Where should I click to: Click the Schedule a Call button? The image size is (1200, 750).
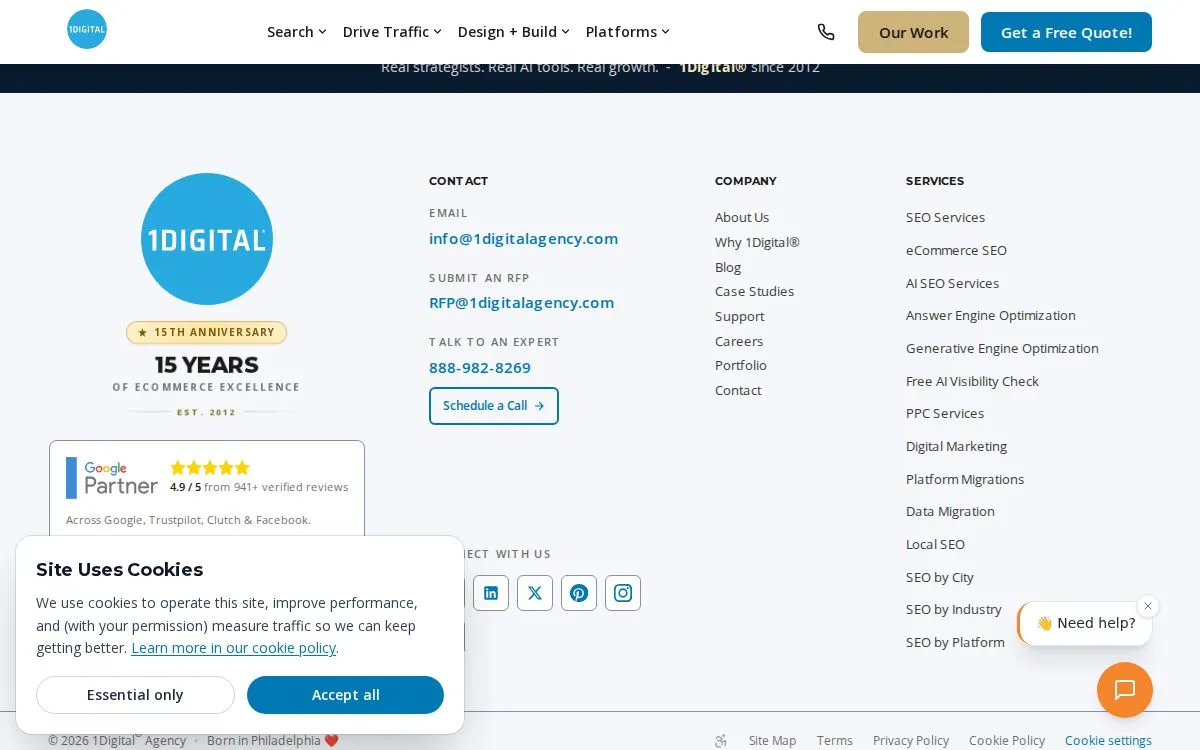pyautogui.click(x=494, y=406)
